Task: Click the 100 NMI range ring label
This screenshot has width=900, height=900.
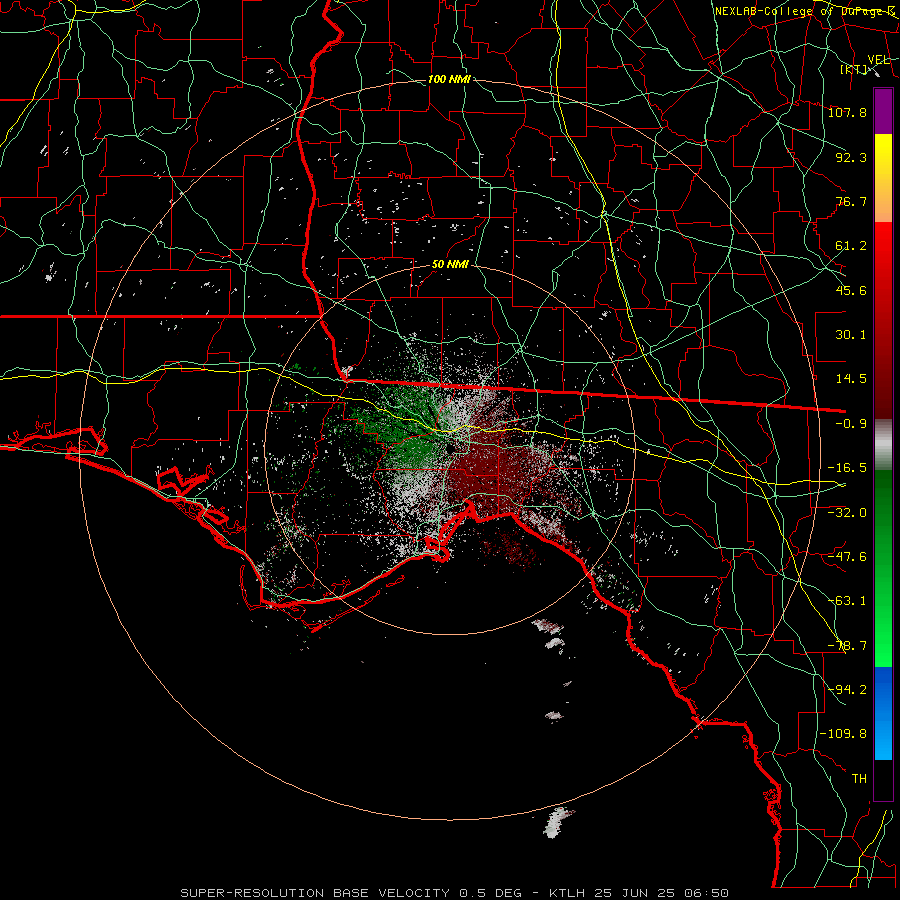Action: point(449,79)
